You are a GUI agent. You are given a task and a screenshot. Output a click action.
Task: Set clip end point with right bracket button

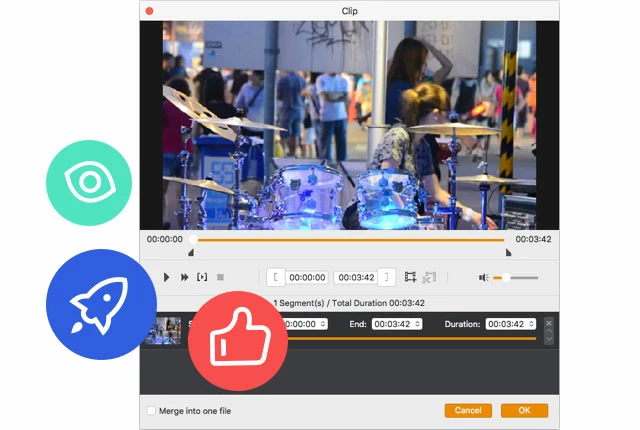386,277
